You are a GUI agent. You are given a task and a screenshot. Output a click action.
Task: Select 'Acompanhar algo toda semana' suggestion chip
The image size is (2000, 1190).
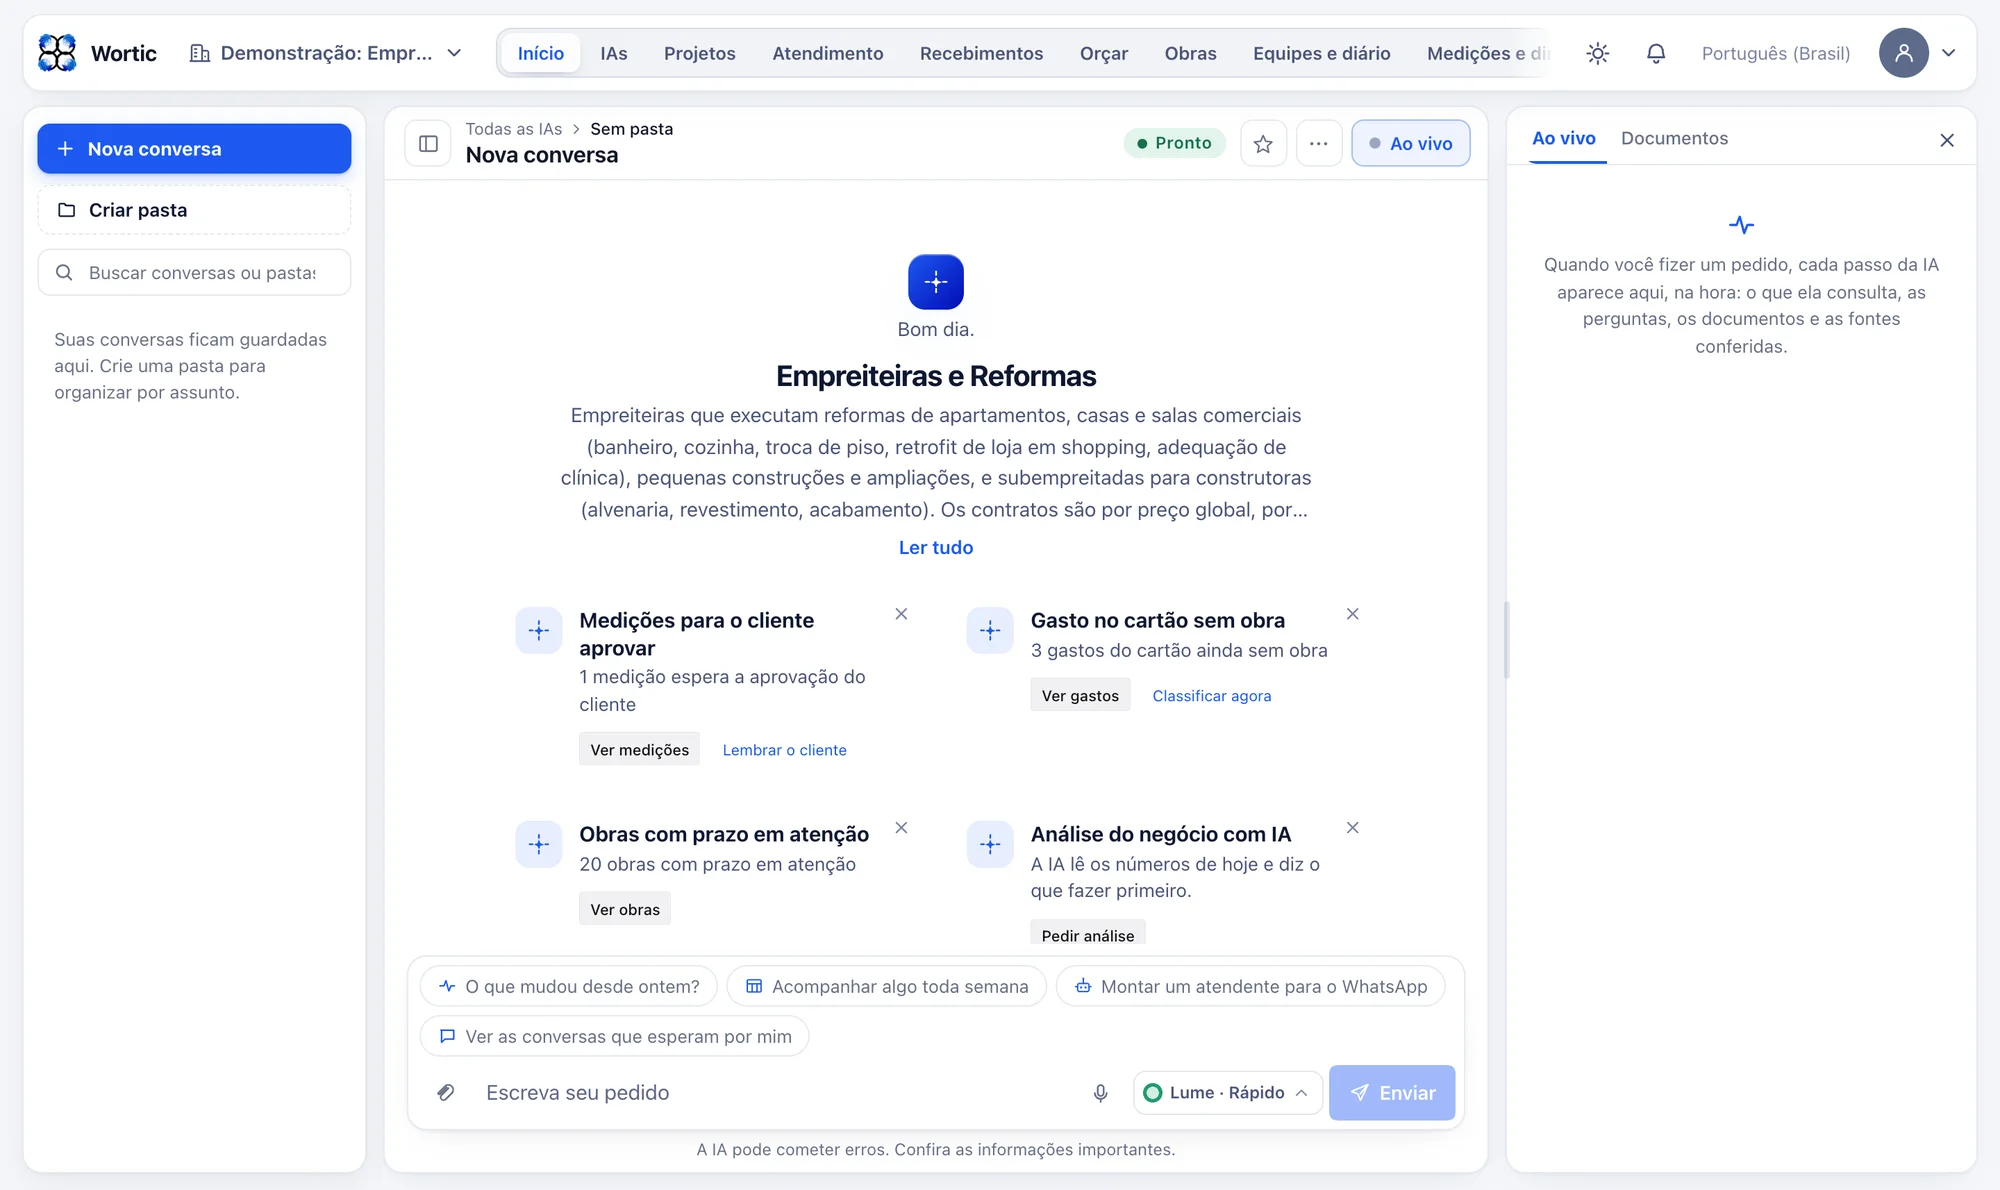[x=886, y=986]
